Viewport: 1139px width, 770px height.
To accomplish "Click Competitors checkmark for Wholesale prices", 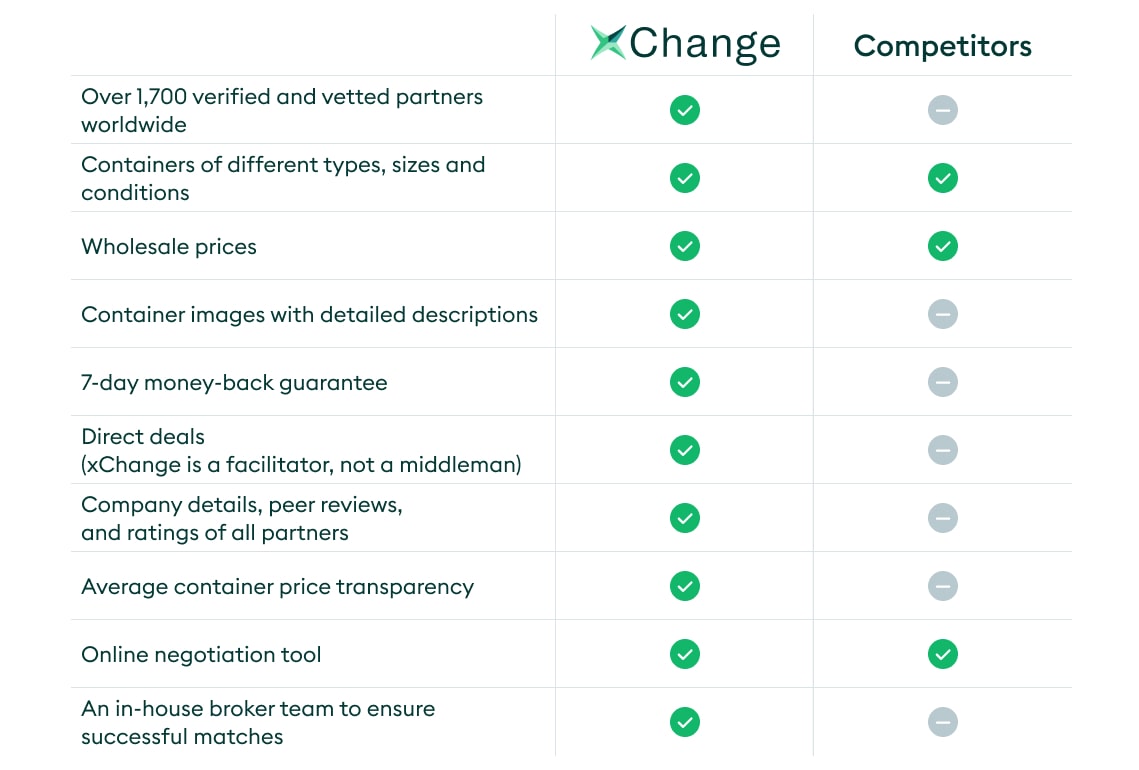I will coord(943,246).
